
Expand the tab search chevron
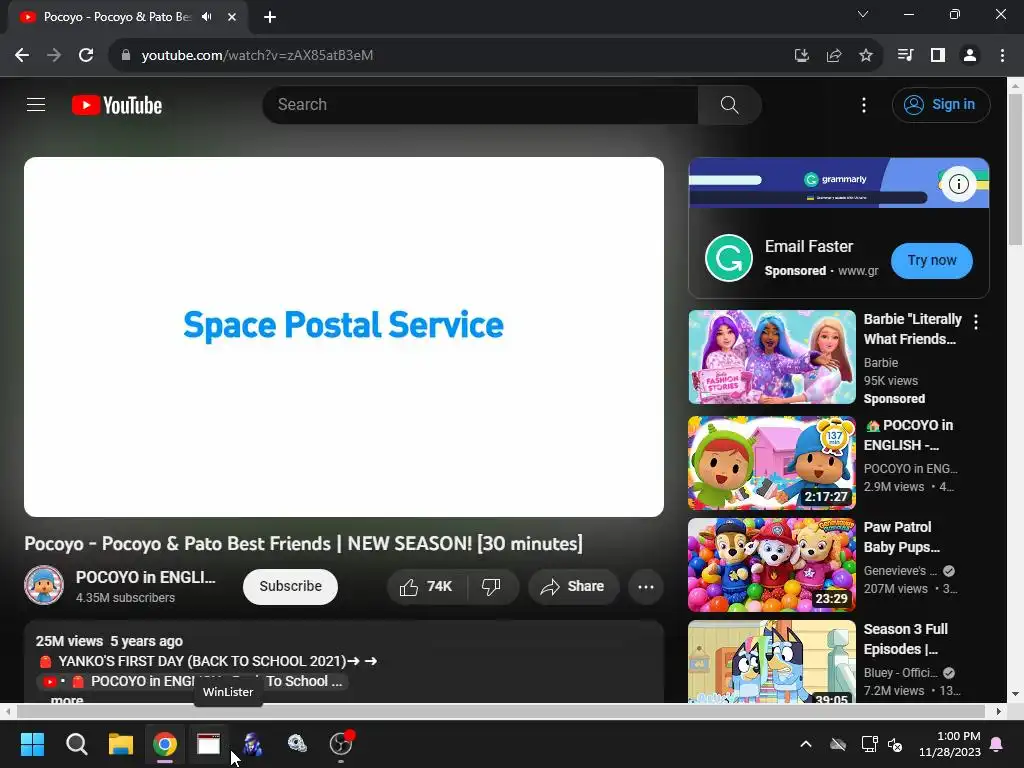tap(863, 14)
